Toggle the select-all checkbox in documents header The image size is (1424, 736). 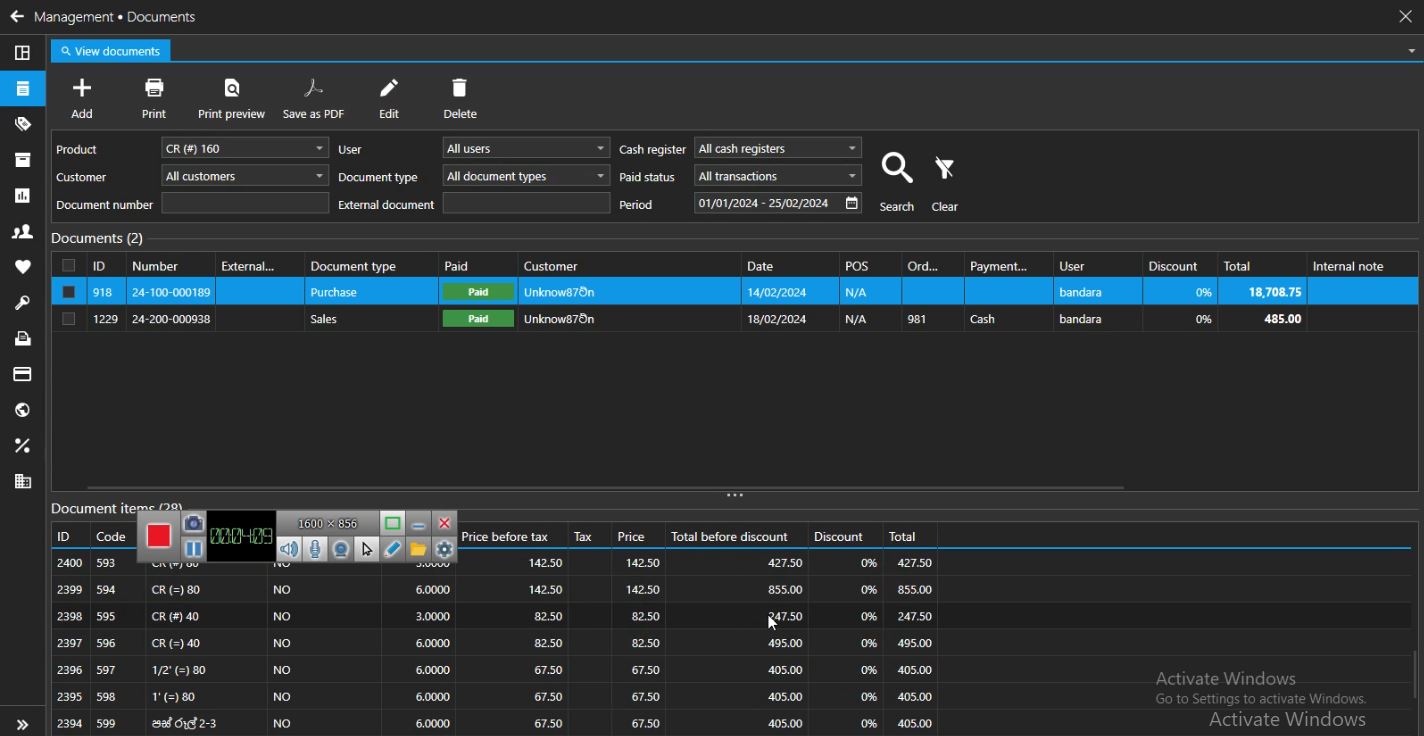69,266
